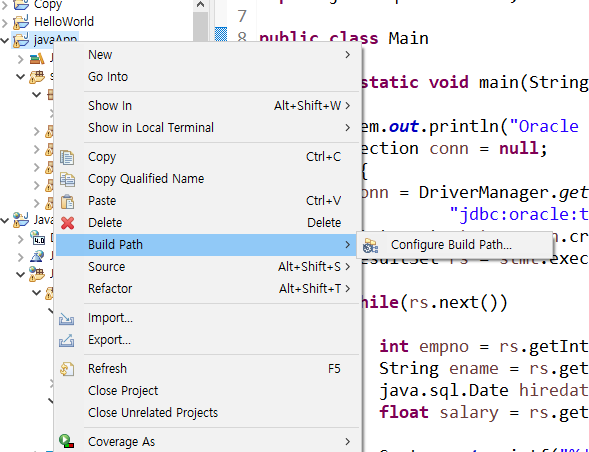Screen dimensions: 589x452
Task: Choose Import... from the menu
Action: [208, 318]
